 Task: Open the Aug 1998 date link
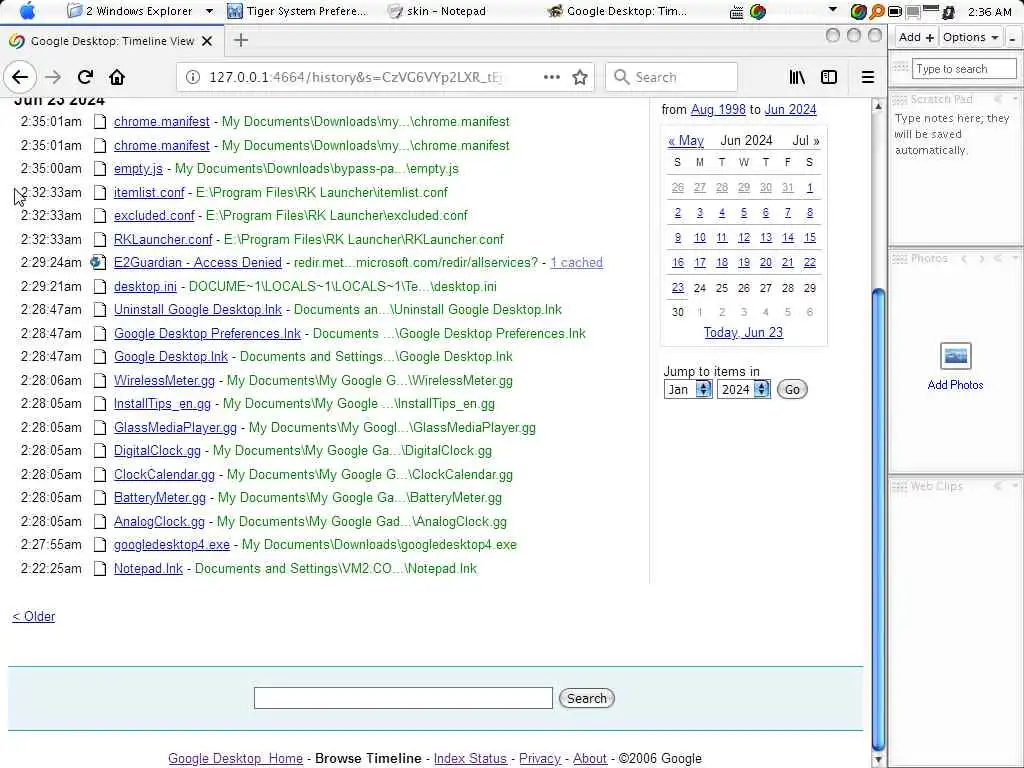718,110
